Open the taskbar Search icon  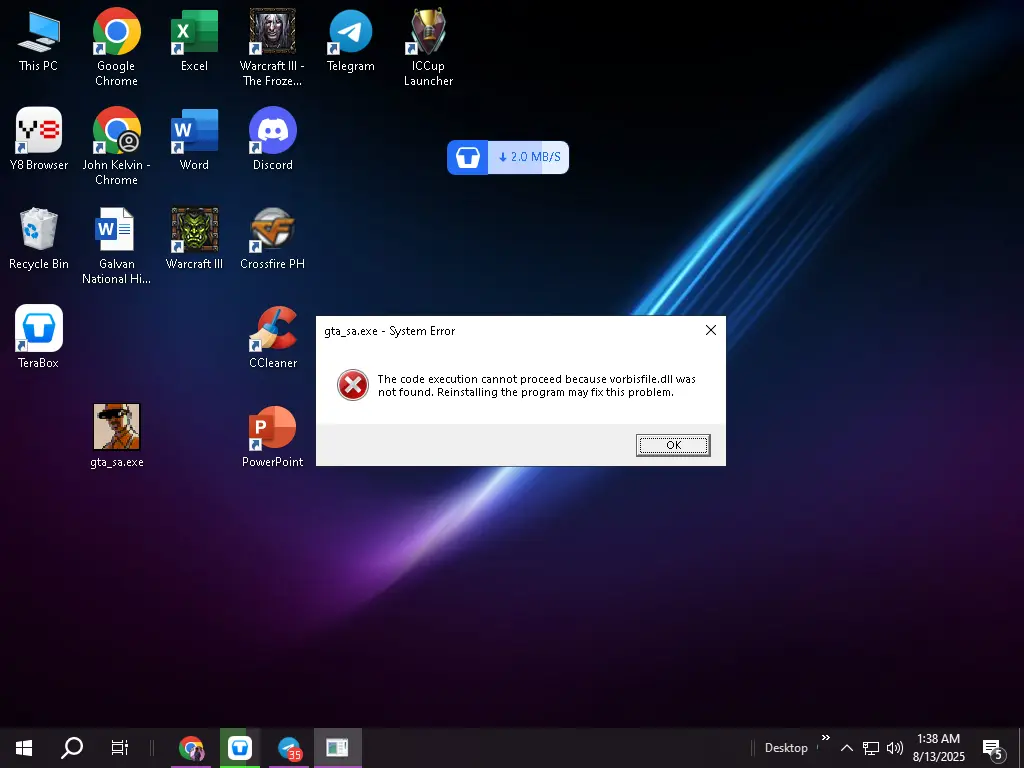(72, 748)
